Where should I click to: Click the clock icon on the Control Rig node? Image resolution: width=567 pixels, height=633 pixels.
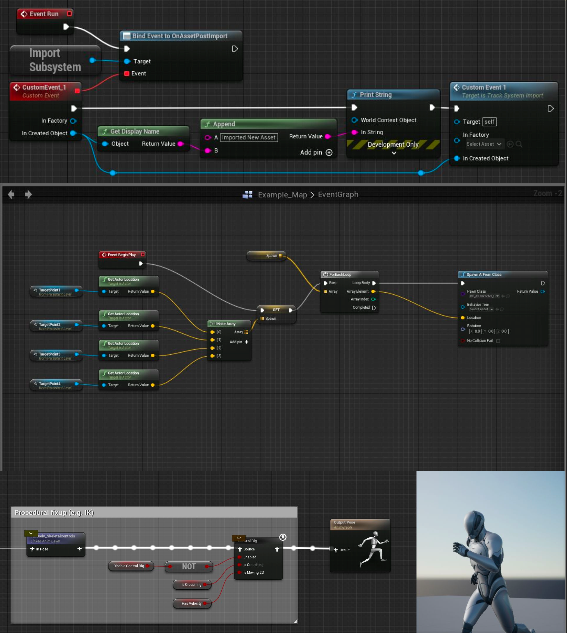coord(283,537)
